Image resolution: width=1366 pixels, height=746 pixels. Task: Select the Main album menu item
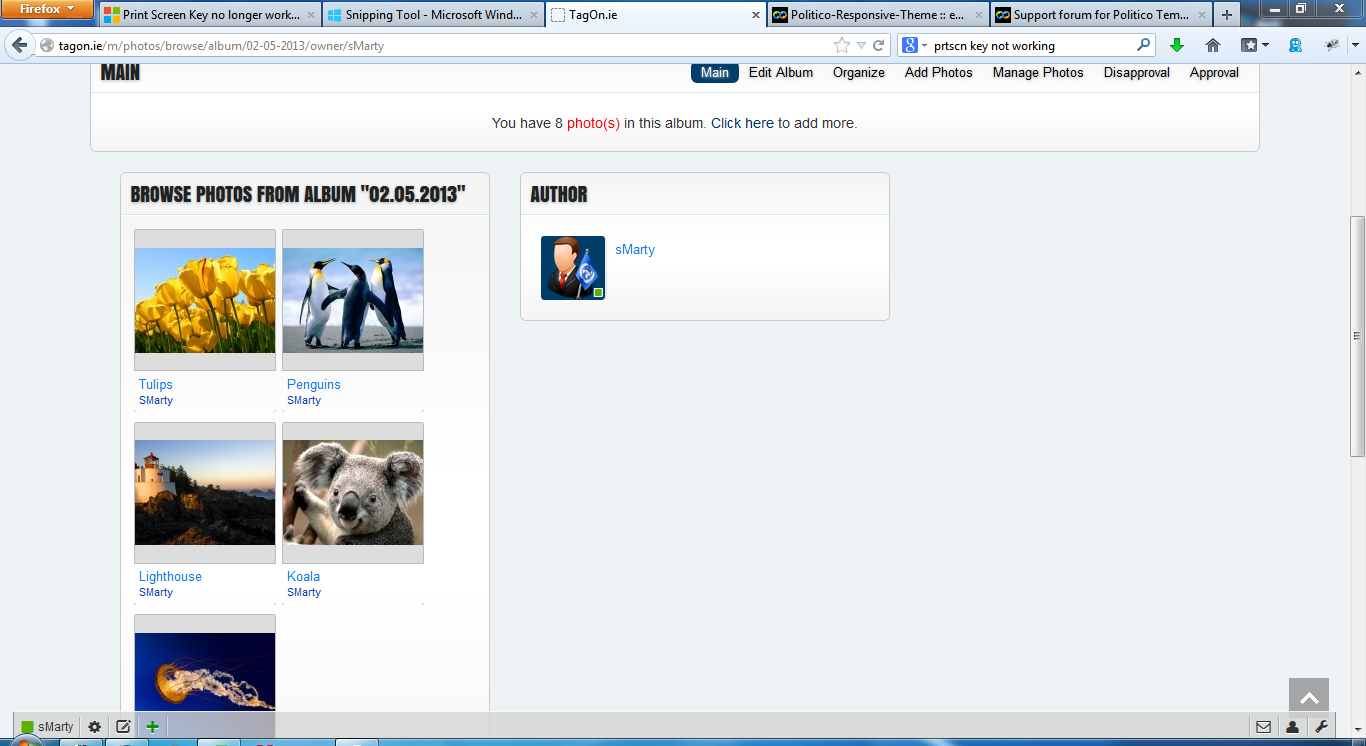tap(715, 72)
